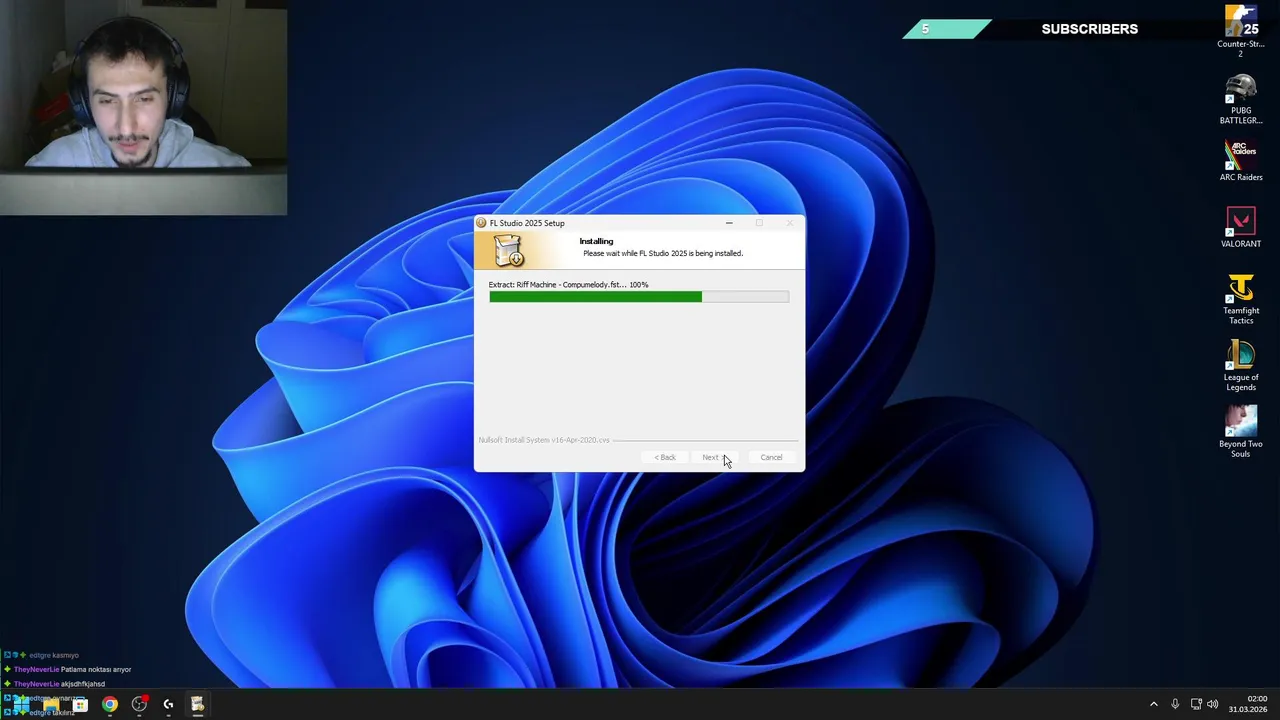Screen dimensions: 1280x720
Task: Open the Counter-Strike 2 desktop shortcut
Action: (1241, 30)
